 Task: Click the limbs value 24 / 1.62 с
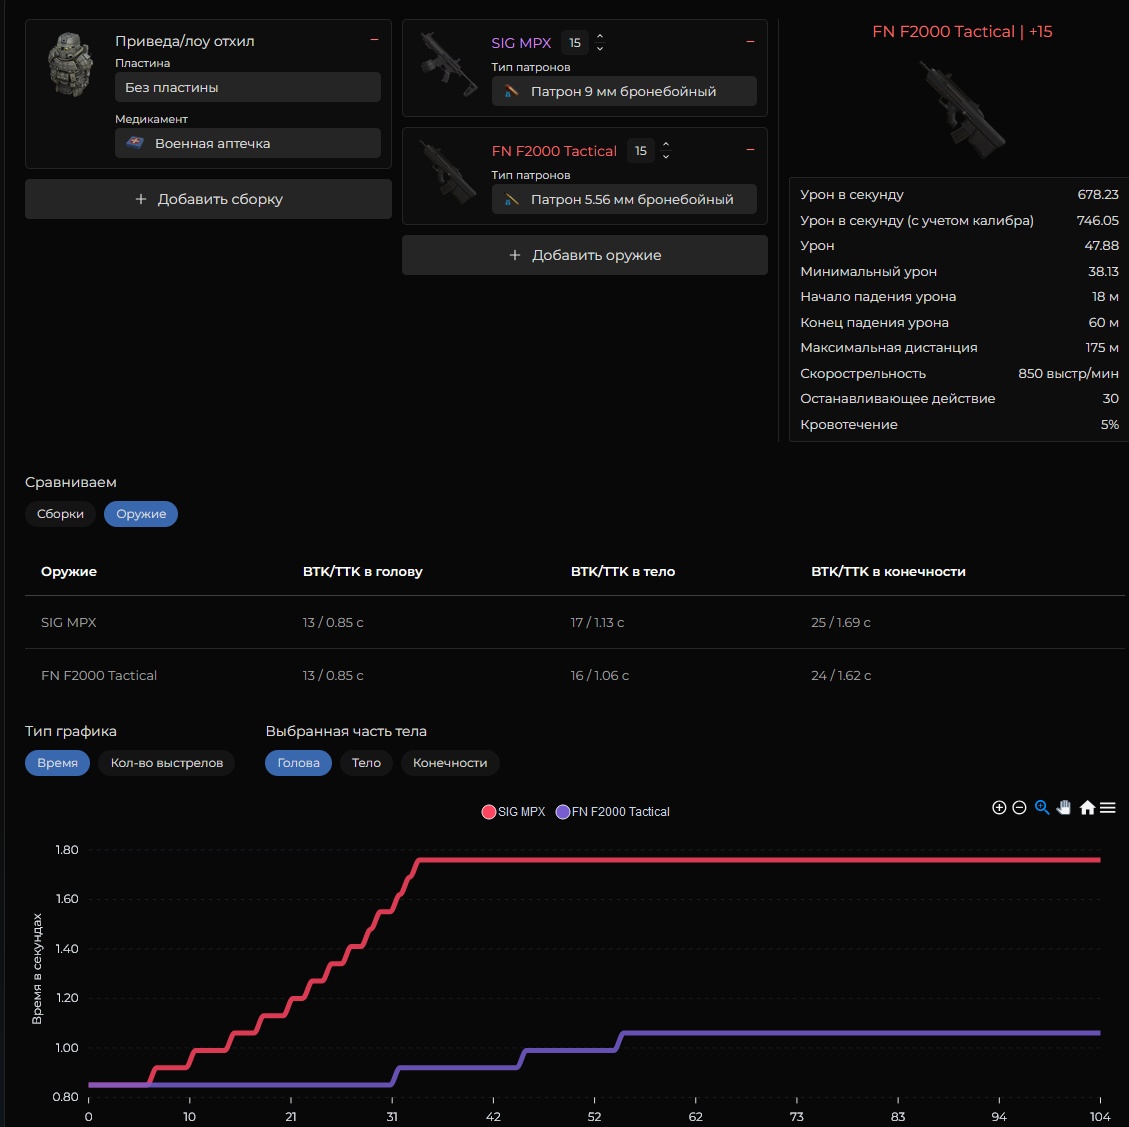click(840, 675)
